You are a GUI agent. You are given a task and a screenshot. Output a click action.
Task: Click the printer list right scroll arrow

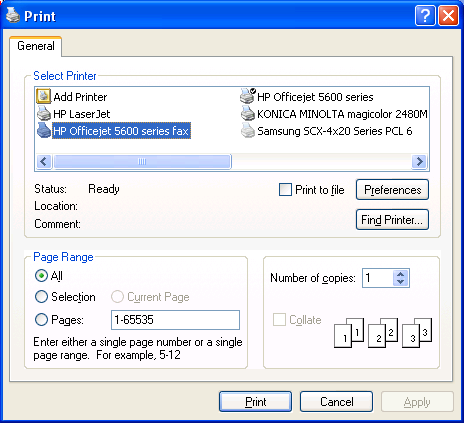pyautogui.click(x=420, y=162)
